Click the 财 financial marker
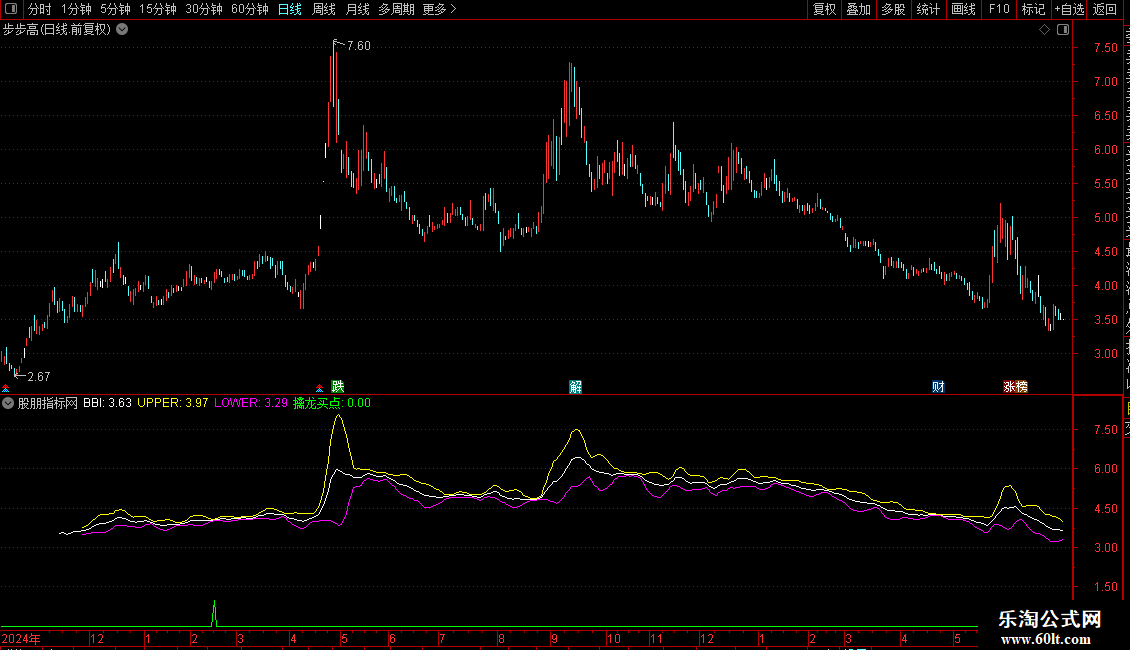Viewport: 1130px width, 650px height. (x=938, y=387)
